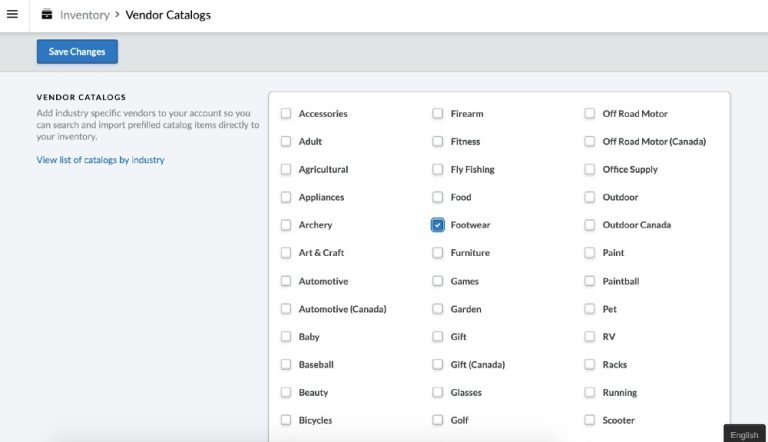The height and width of the screenshot is (442, 768).
Task: Enable the Accessories catalog checkbox
Action: tap(286, 114)
